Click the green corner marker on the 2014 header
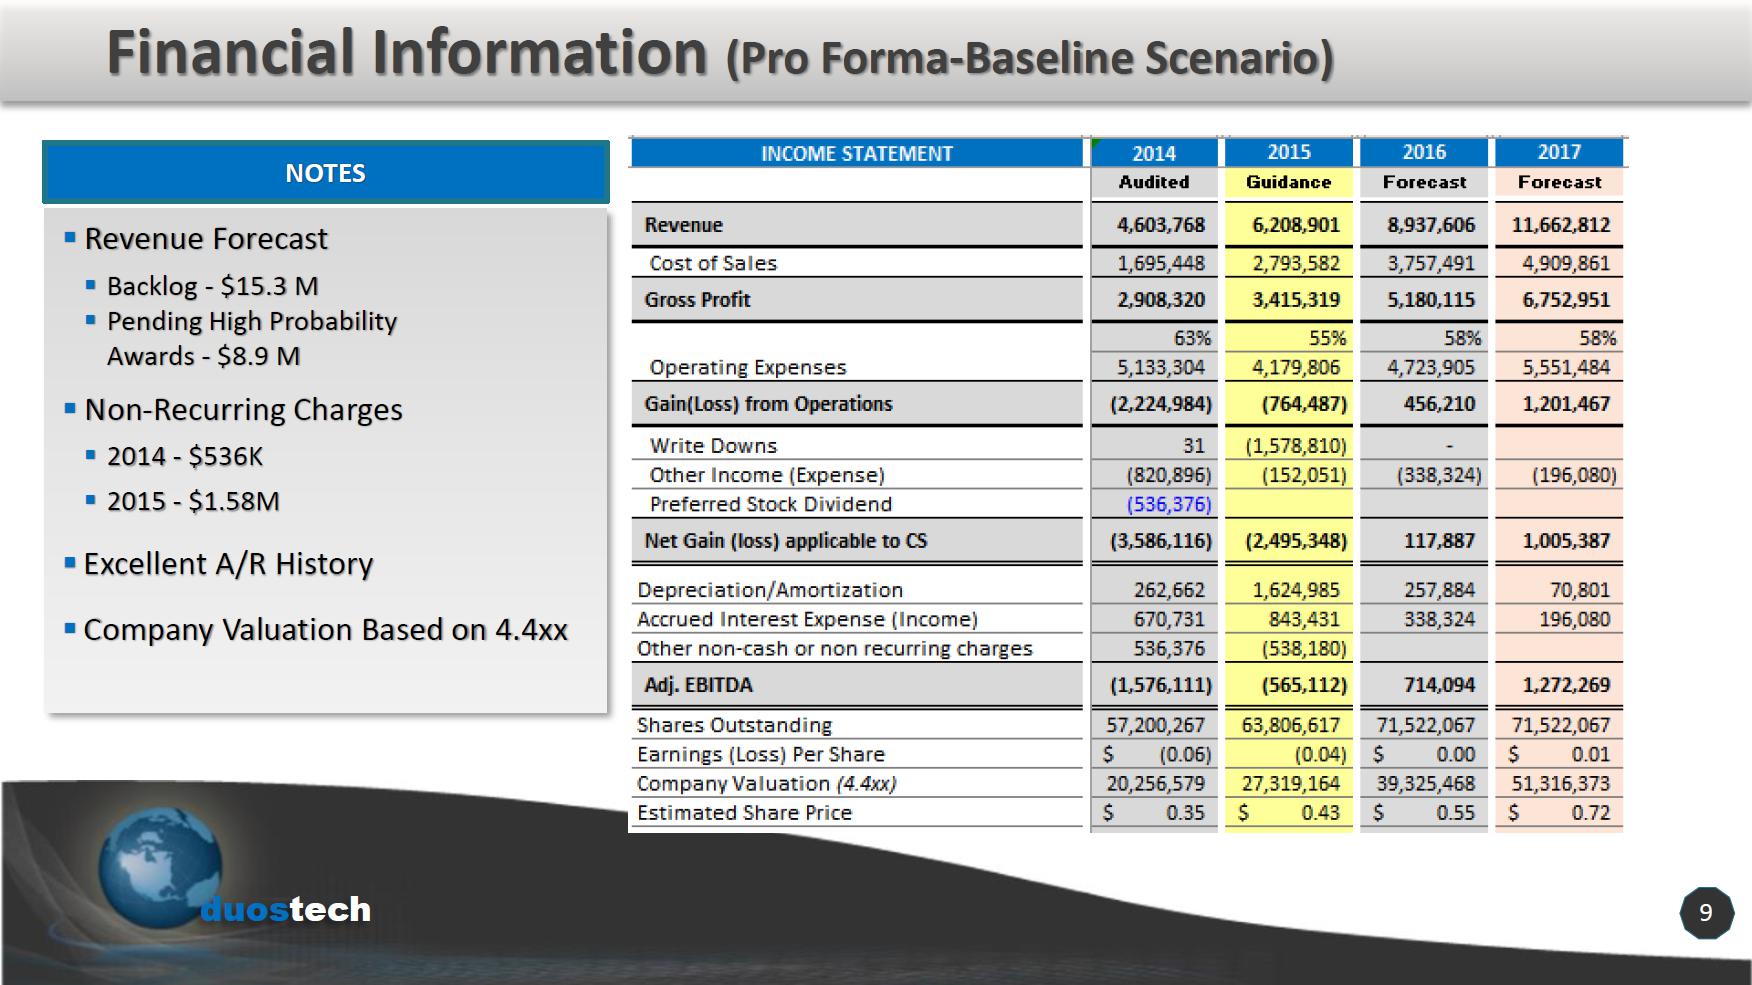Image resolution: width=1752 pixels, height=985 pixels. click(x=1096, y=143)
